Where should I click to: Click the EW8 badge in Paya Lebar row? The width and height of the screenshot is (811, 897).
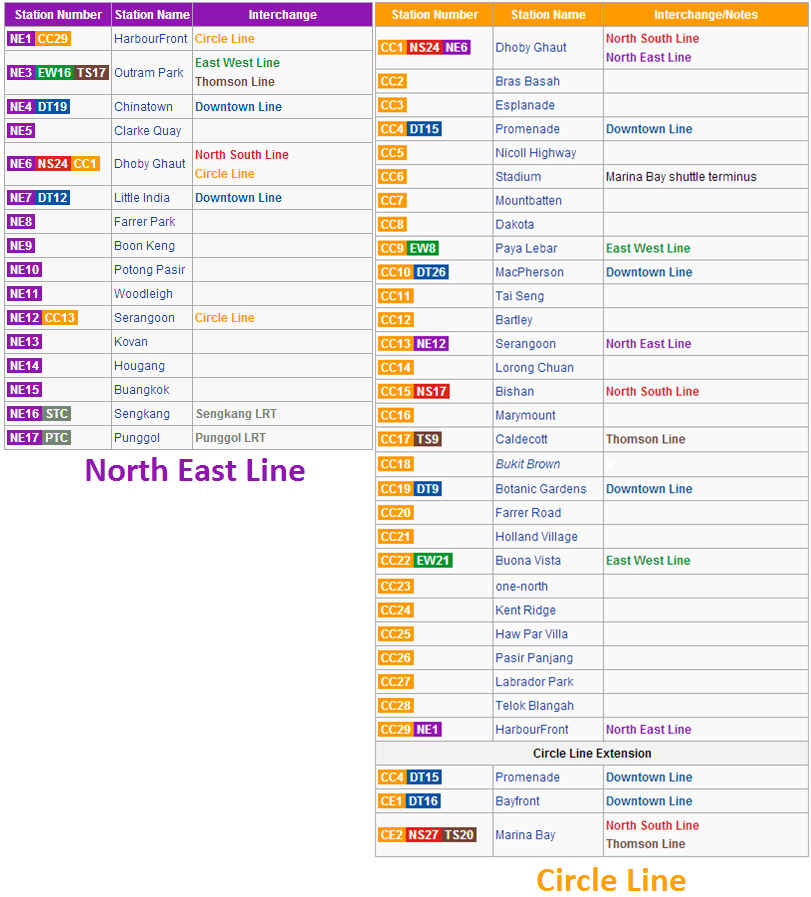(423, 249)
